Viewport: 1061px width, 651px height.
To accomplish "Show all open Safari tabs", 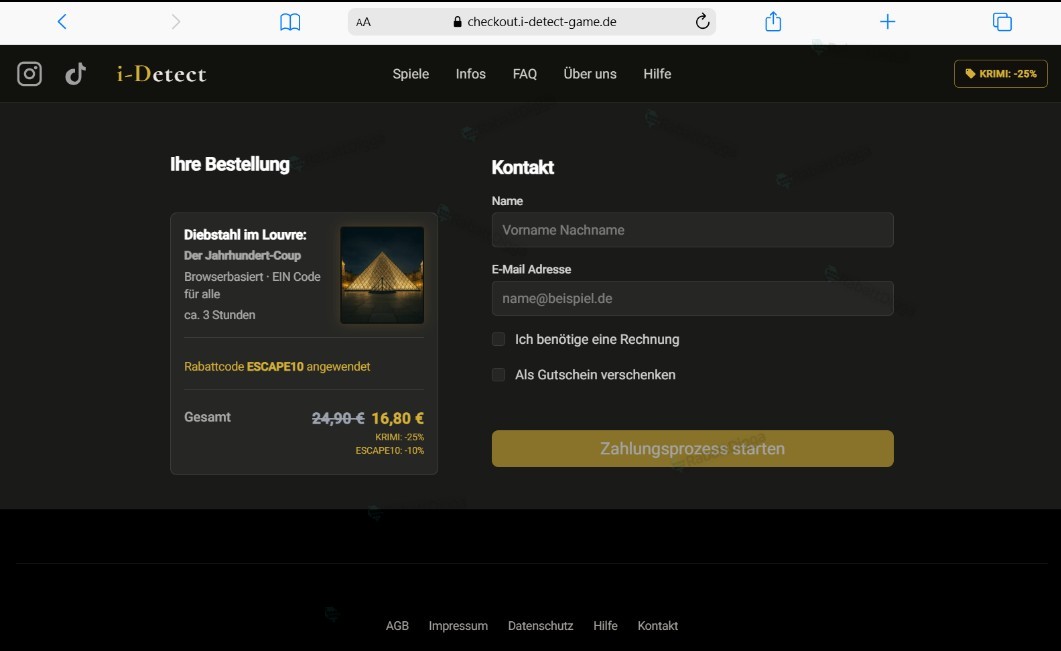I will 1002,22.
